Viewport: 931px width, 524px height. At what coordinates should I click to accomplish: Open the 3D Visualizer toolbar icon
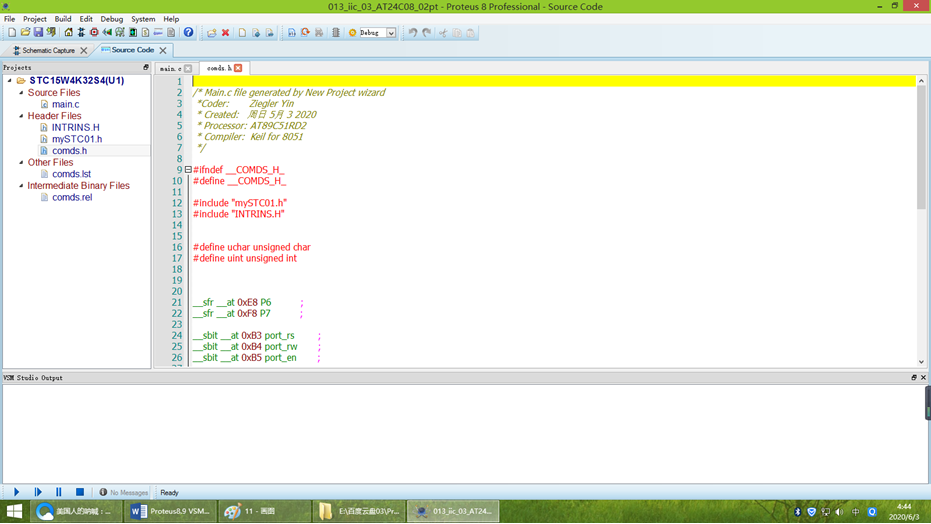(x=107, y=33)
